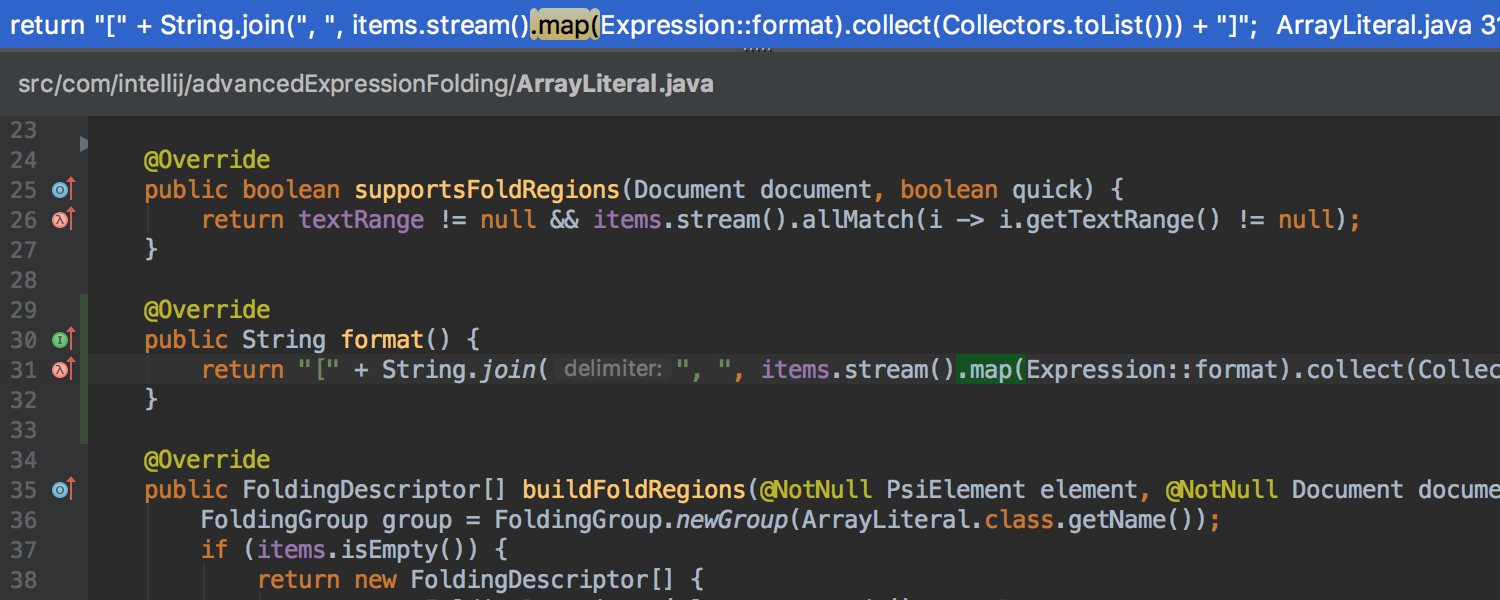Click line number 33 in the gutter
1500x600 pixels.
pos(23,430)
